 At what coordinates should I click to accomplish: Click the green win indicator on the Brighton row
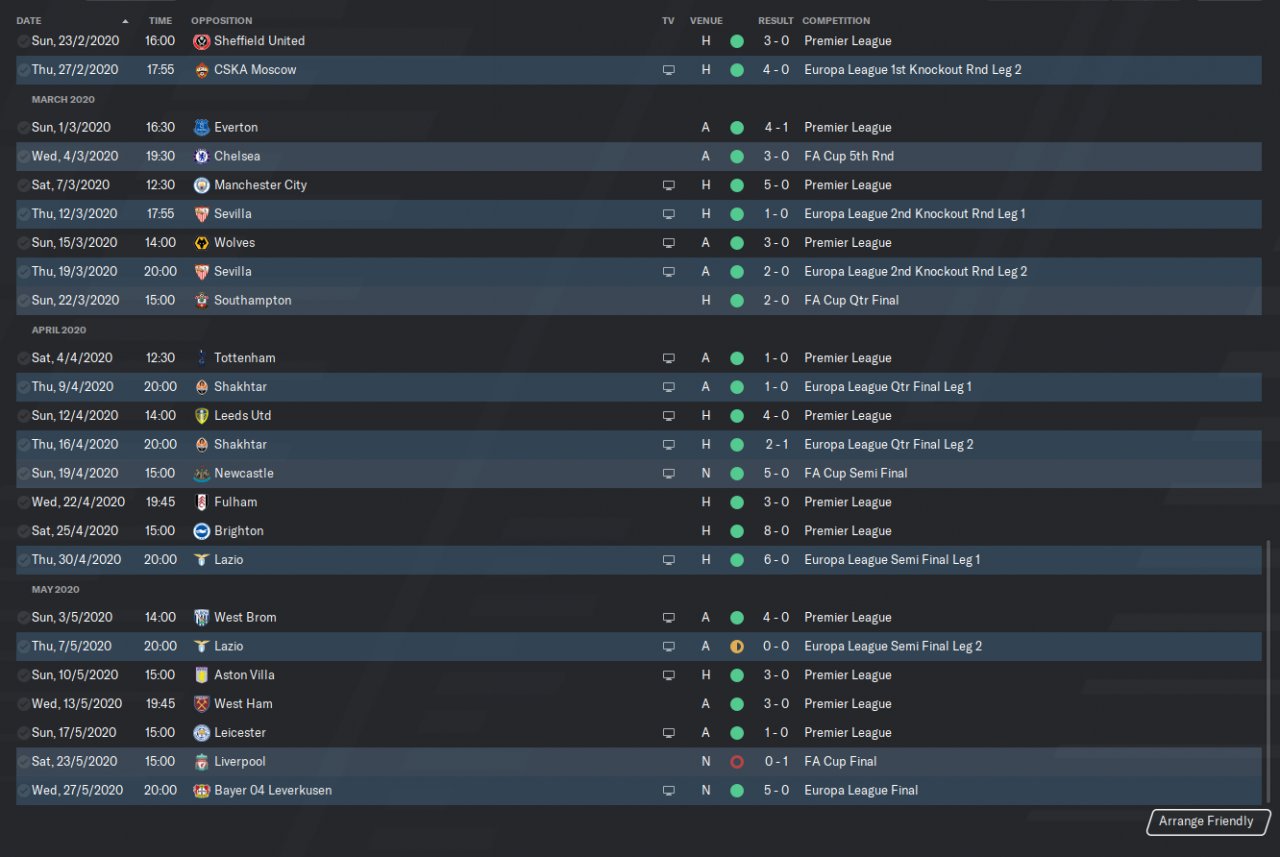point(737,531)
